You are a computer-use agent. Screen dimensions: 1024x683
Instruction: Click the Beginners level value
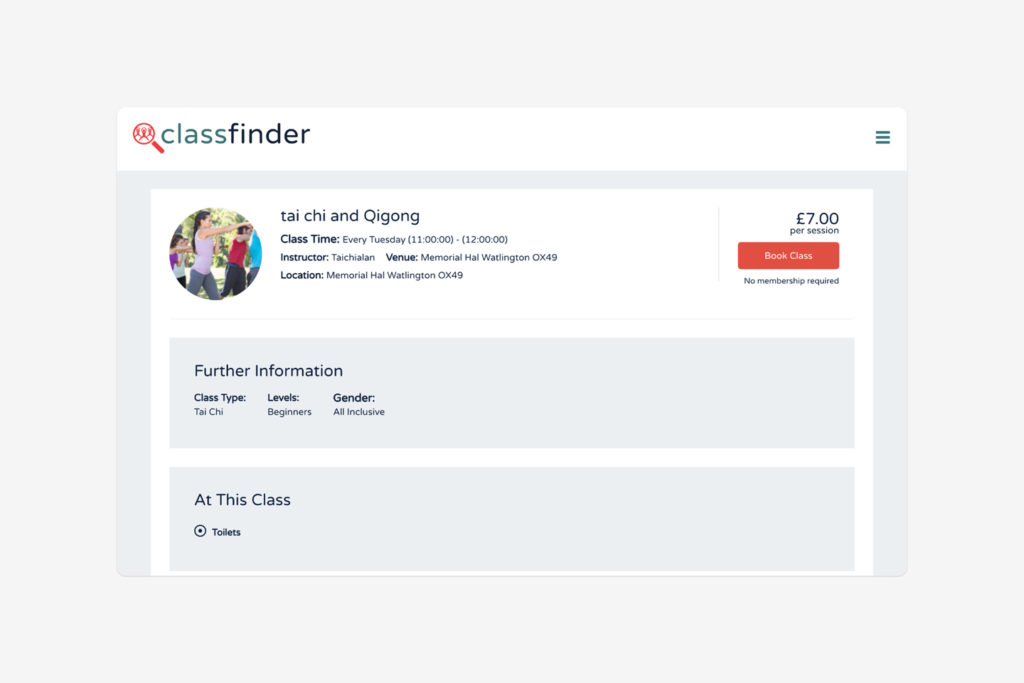click(x=289, y=412)
